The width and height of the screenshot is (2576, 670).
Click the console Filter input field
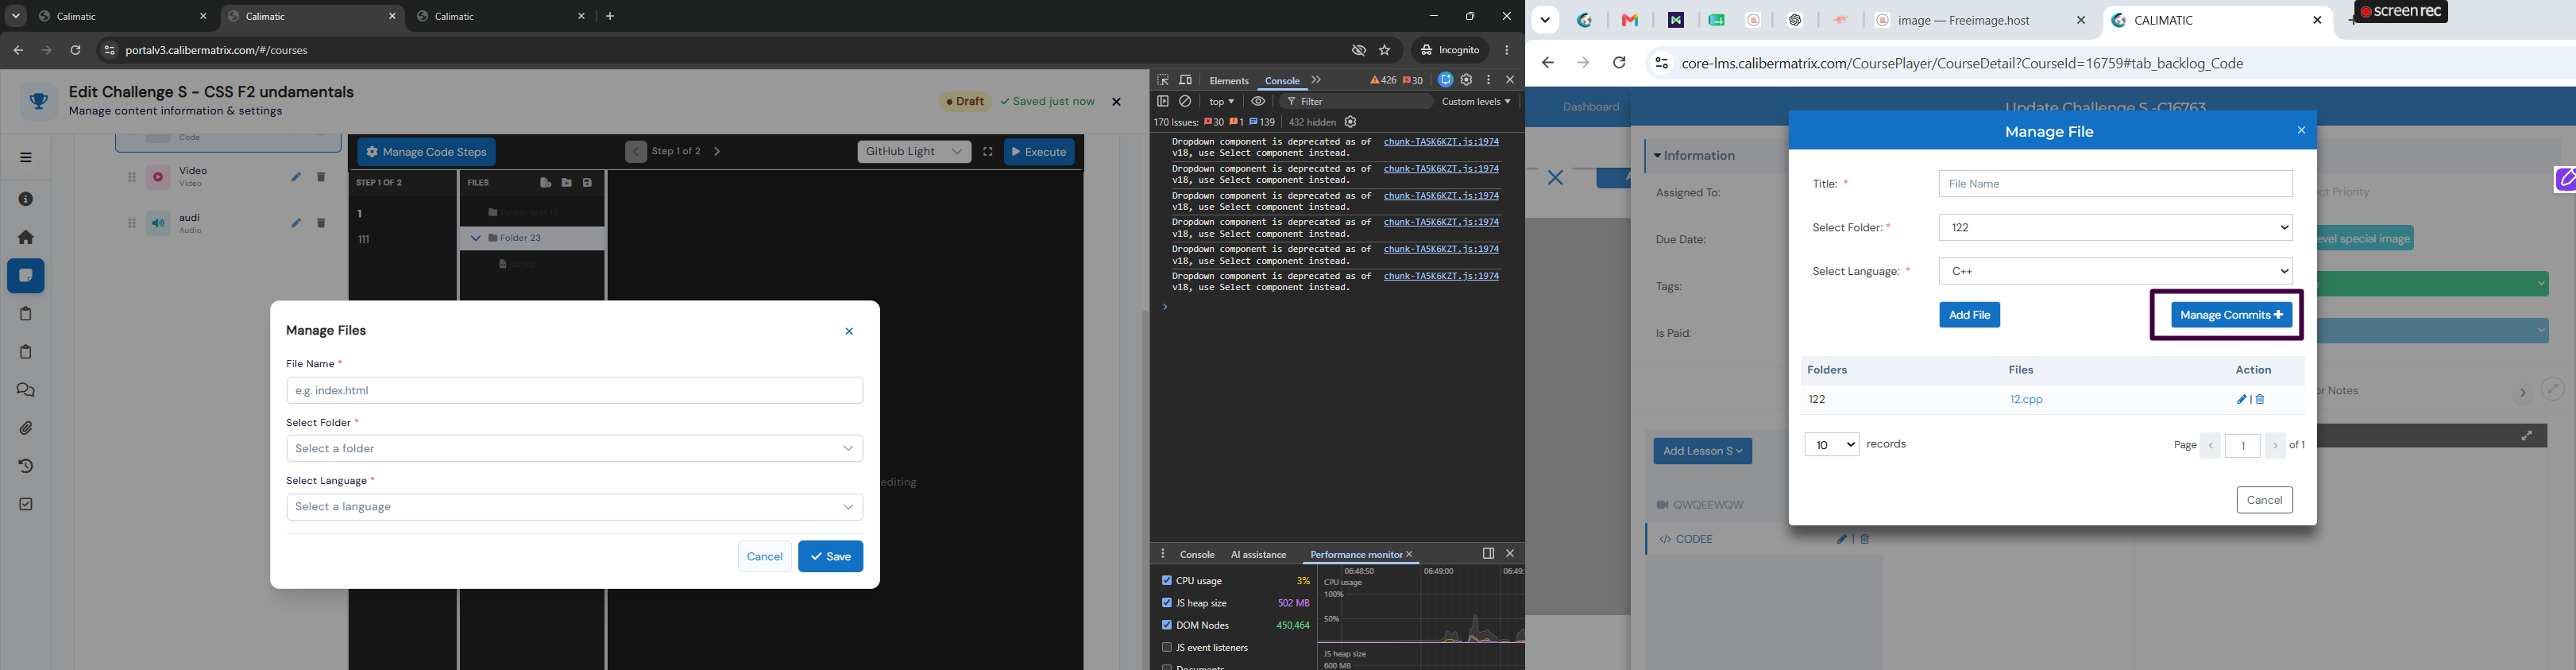[x=1355, y=101]
